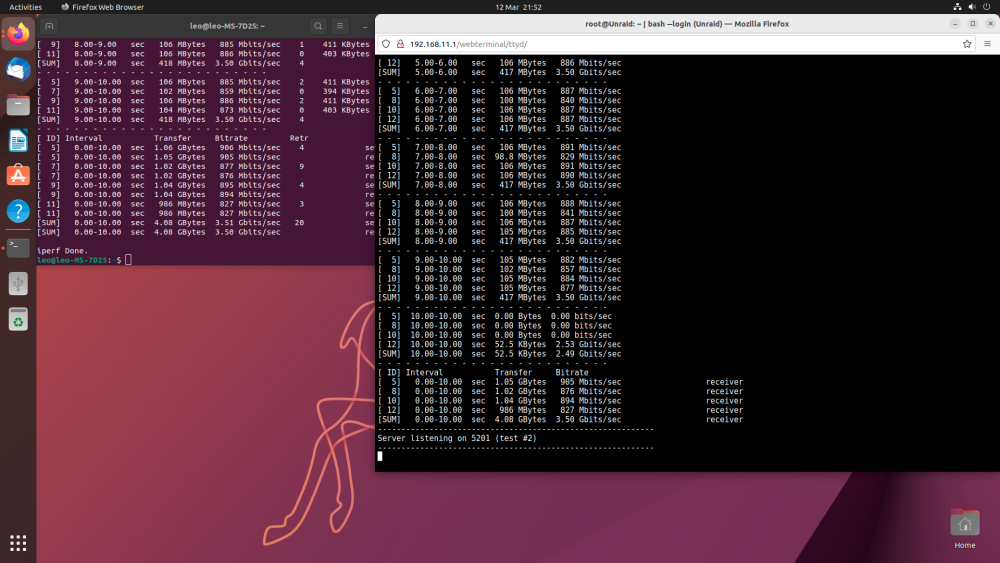Open clock calendar showing 12 Mar 21:52

518,7
